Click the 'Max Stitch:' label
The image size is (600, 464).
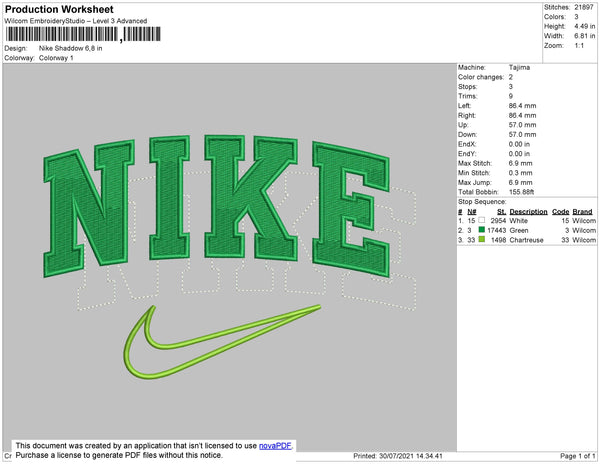(x=475, y=163)
